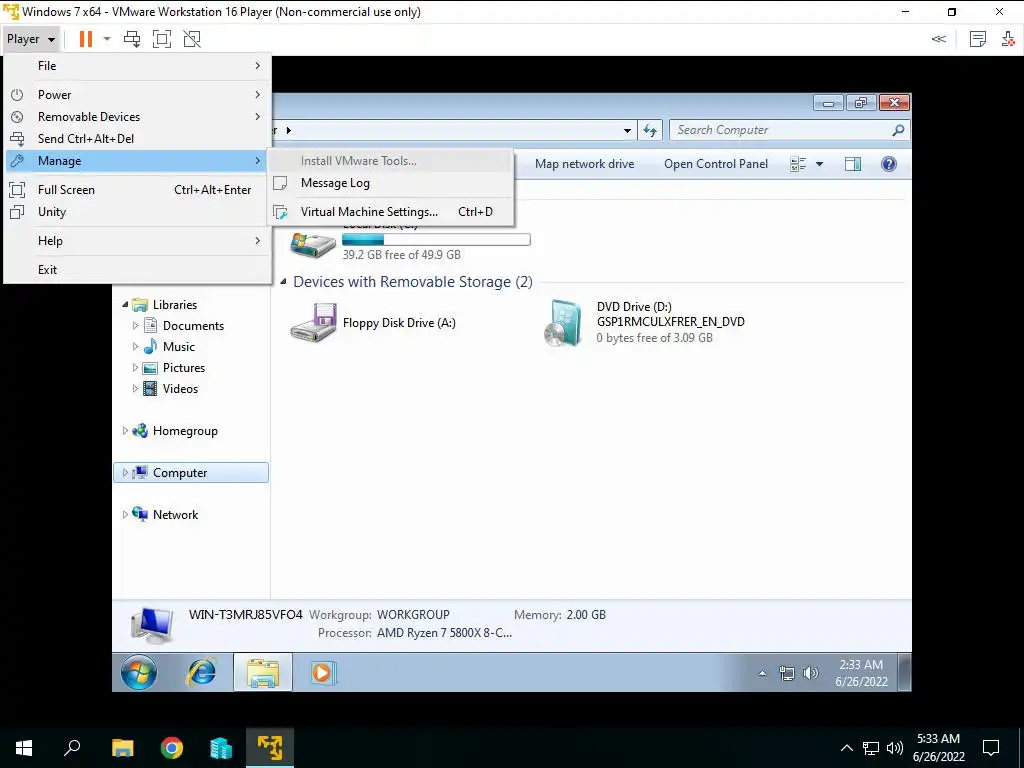The width and height of the screenshot is (1024, 768).
Task: Click VMware Player host taskbar icon
Action: (x=270, y=748)
